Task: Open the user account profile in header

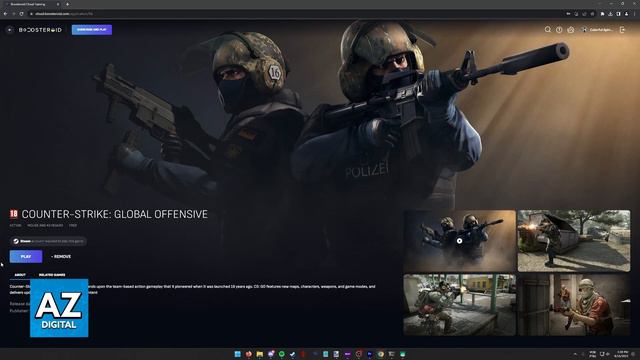Action: pos(597,30)
